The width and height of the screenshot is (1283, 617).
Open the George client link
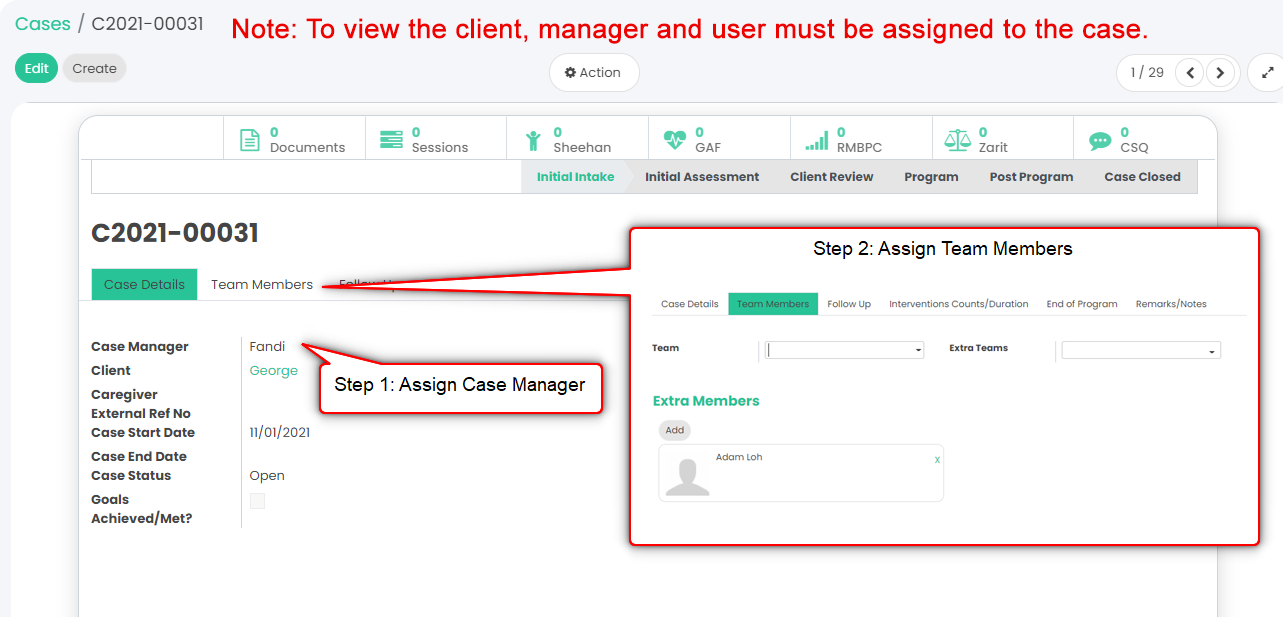(273, 371)
